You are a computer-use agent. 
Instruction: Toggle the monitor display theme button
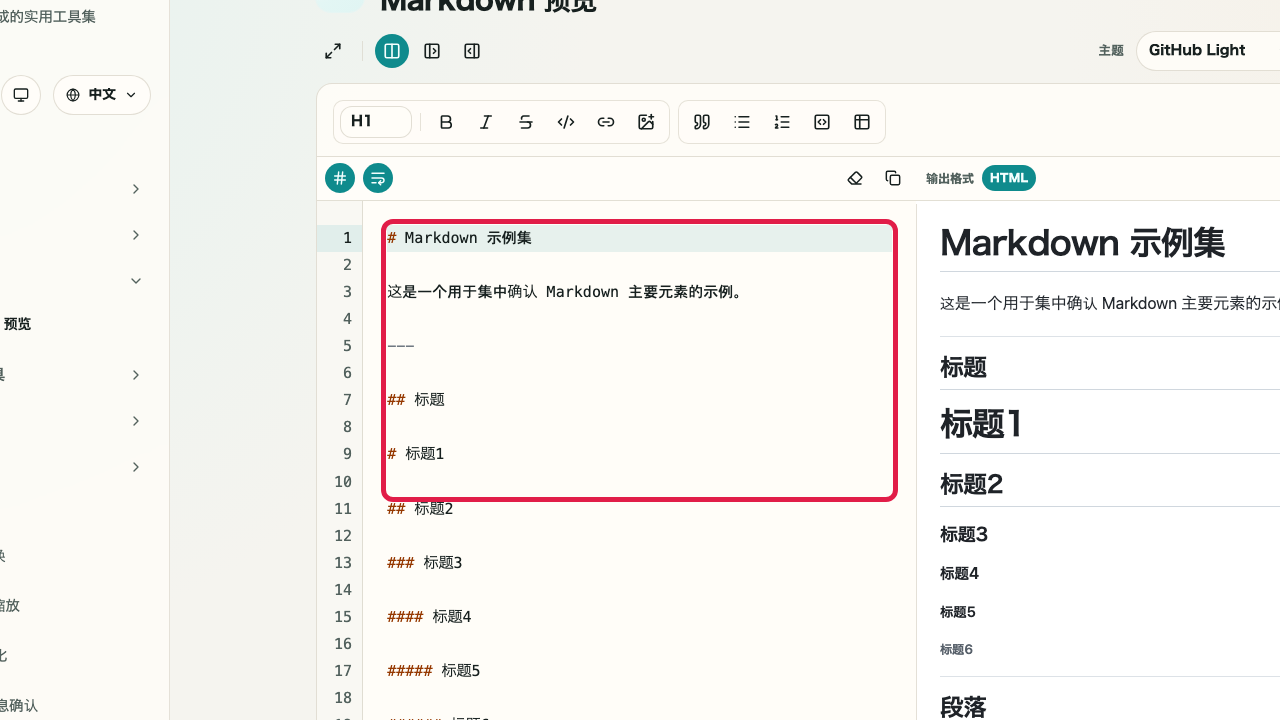pyautogui.click(x=21, y=95)
